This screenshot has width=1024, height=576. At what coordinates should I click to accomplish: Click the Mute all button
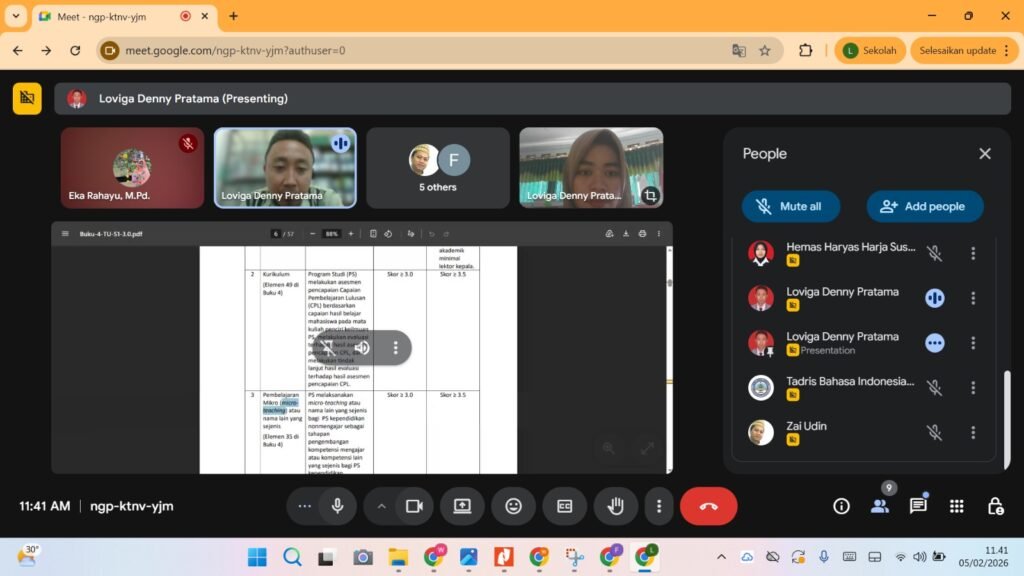point(790,206)
